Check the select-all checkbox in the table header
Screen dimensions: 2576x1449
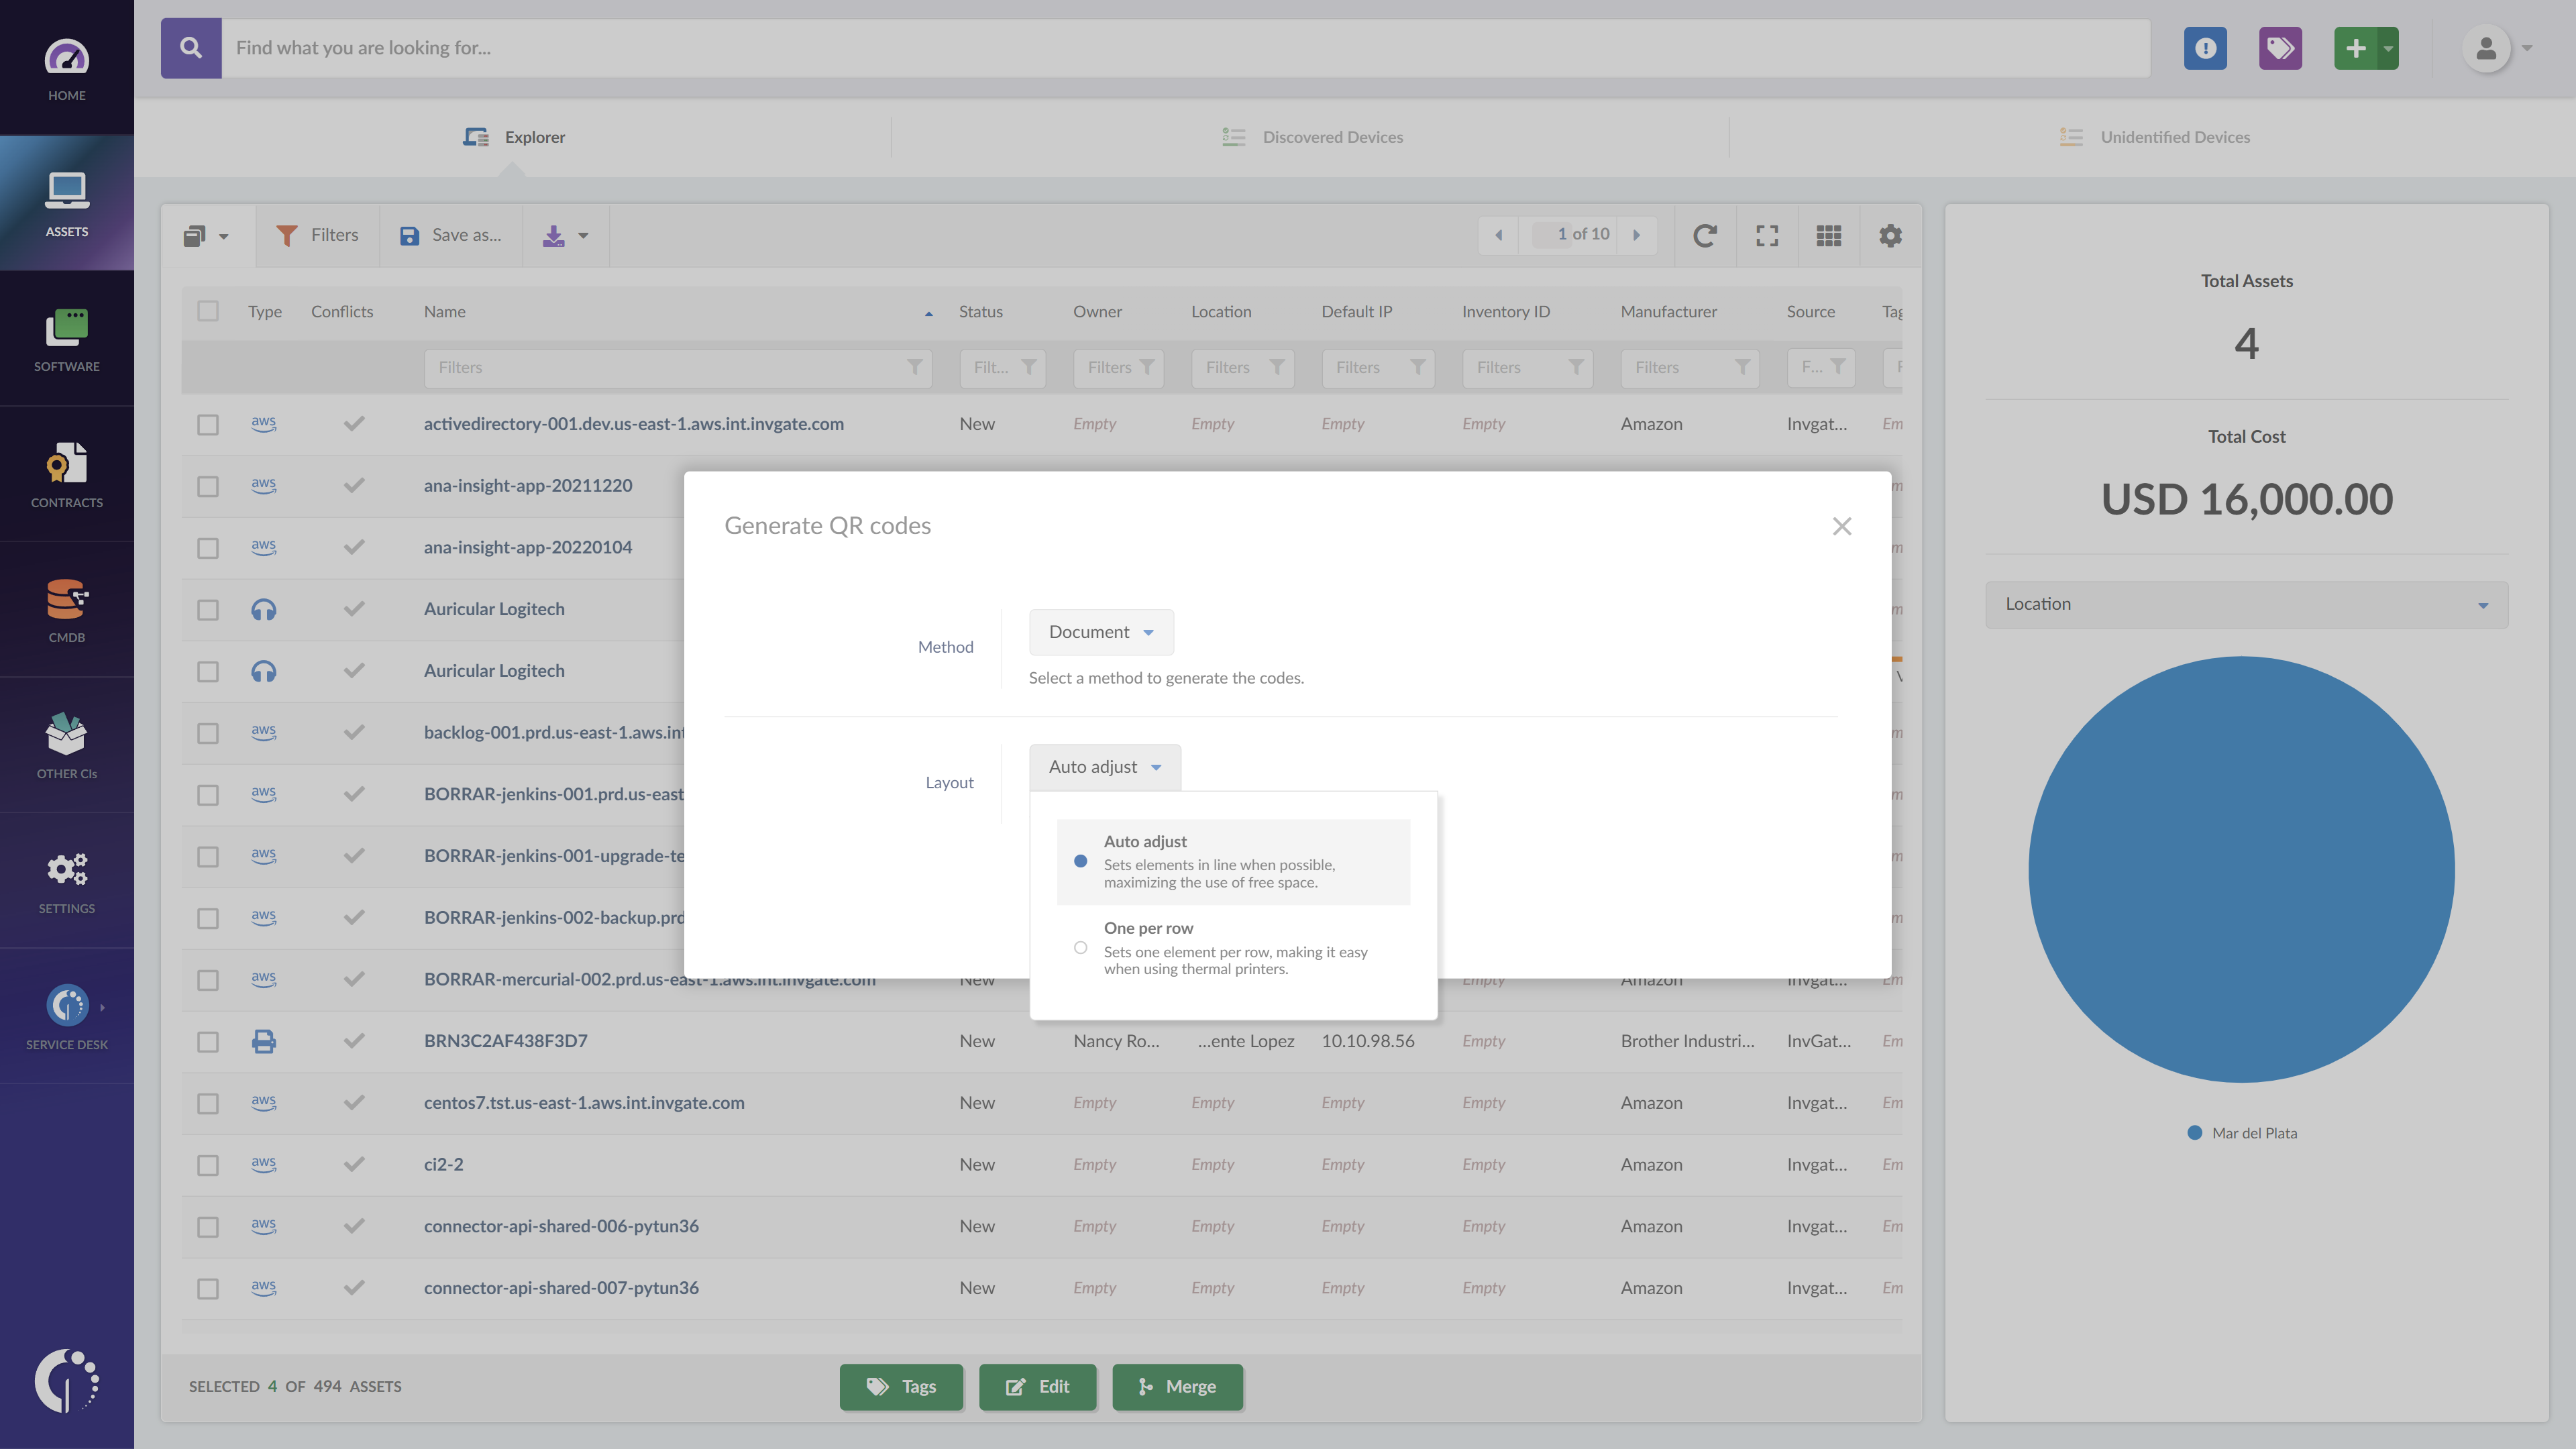[208, 311]
